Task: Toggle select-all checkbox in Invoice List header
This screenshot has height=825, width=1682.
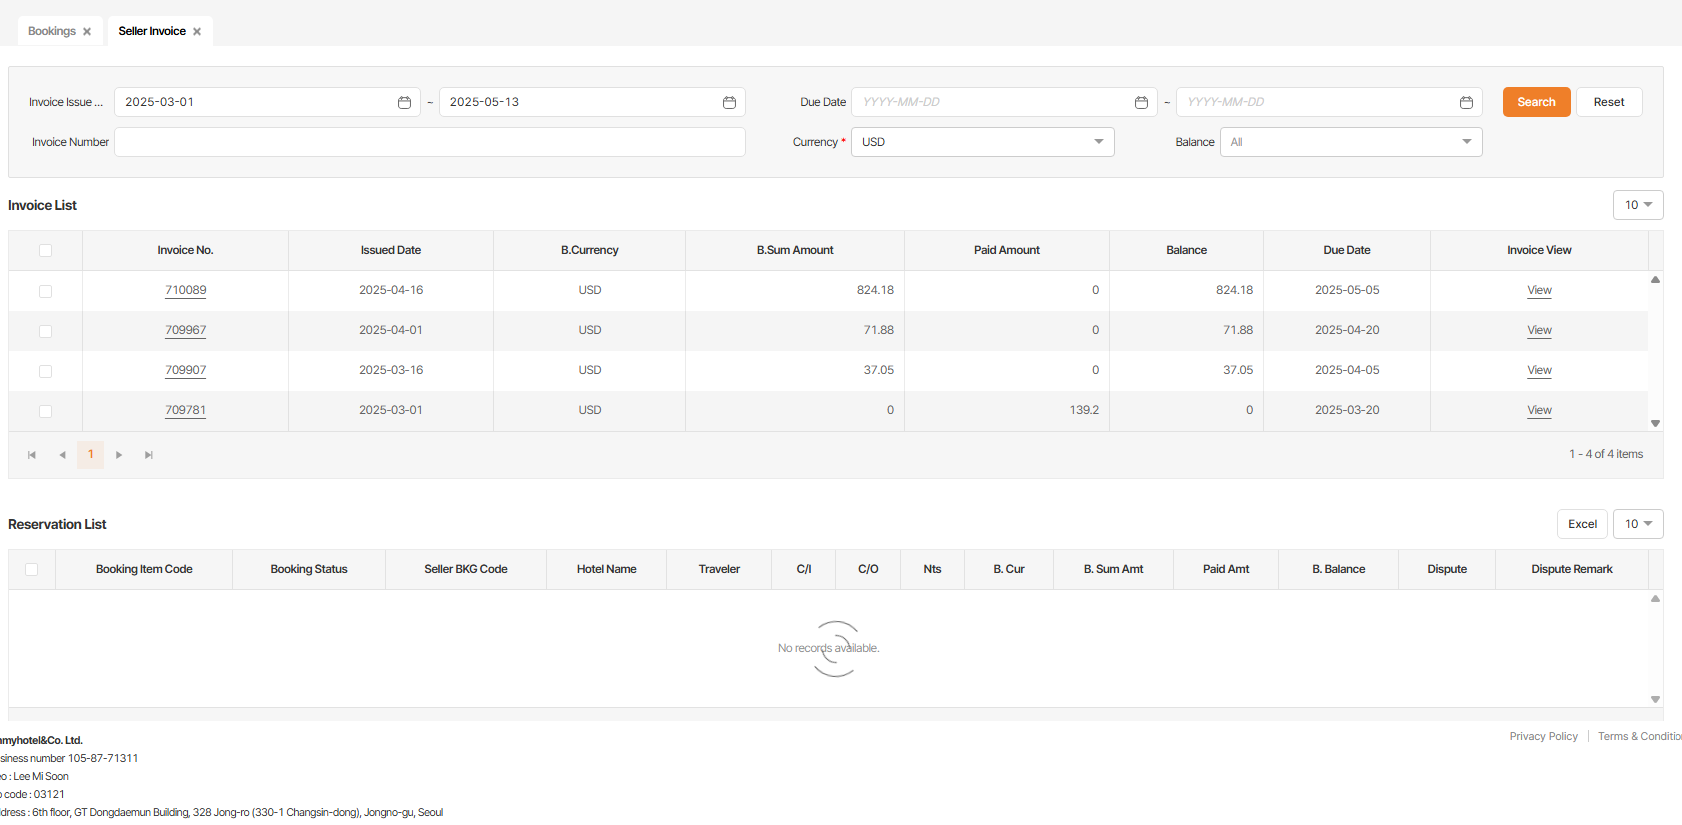Action: tap(45, 251)
